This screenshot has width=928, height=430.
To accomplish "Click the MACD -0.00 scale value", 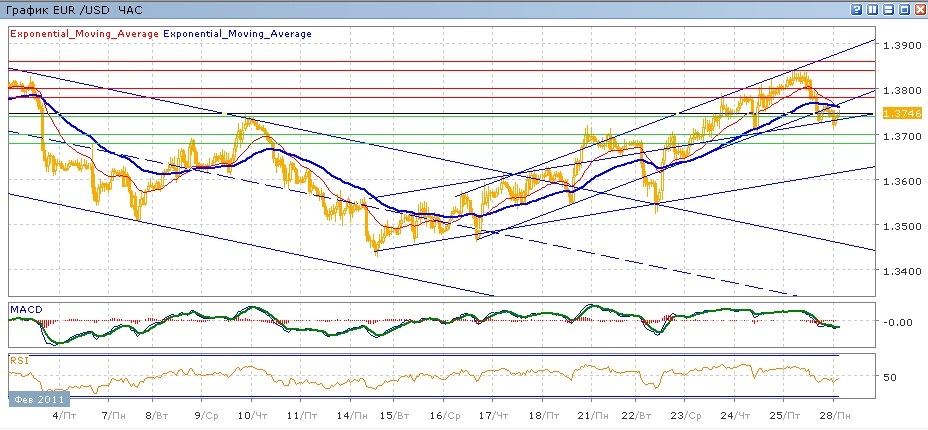I will [900, 322].
